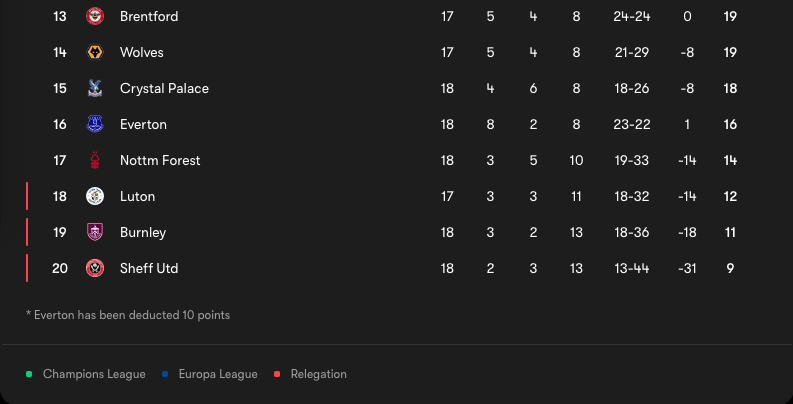
Task: Open the Everton team page
Action: [x=143, y=124]
